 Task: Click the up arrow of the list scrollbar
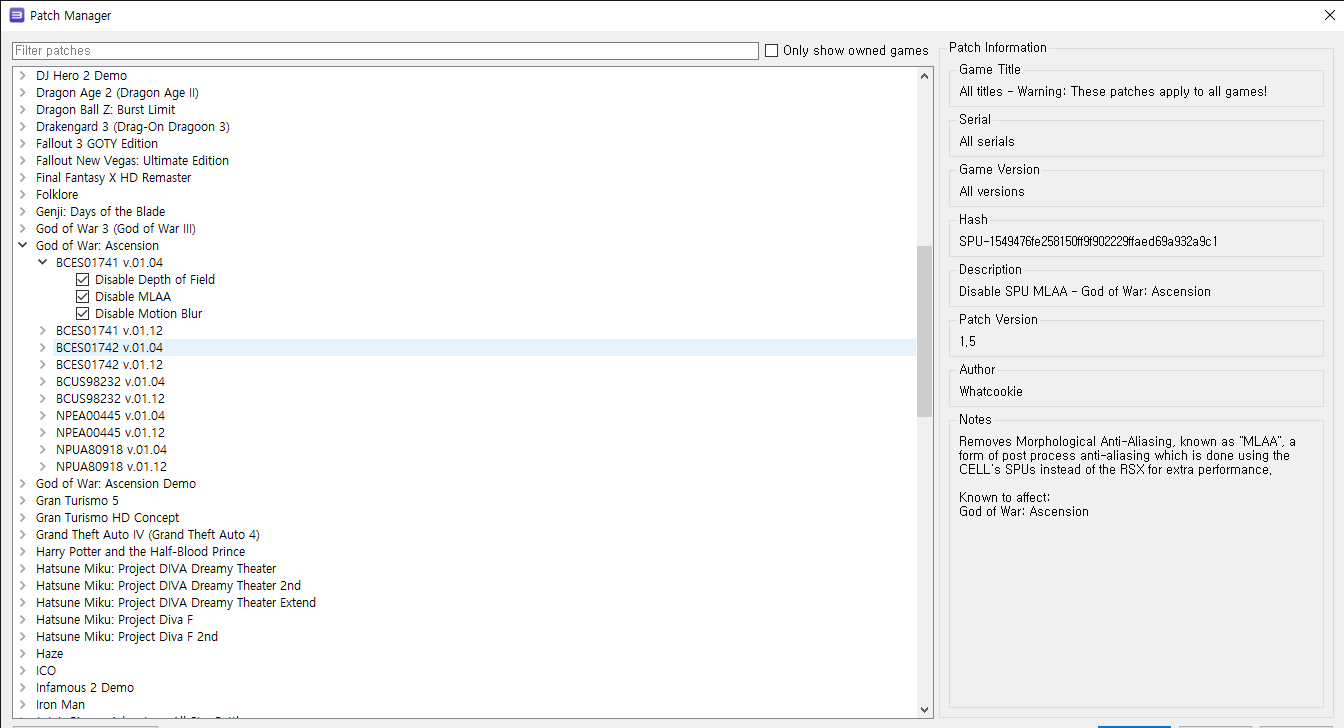click(924, 76)
